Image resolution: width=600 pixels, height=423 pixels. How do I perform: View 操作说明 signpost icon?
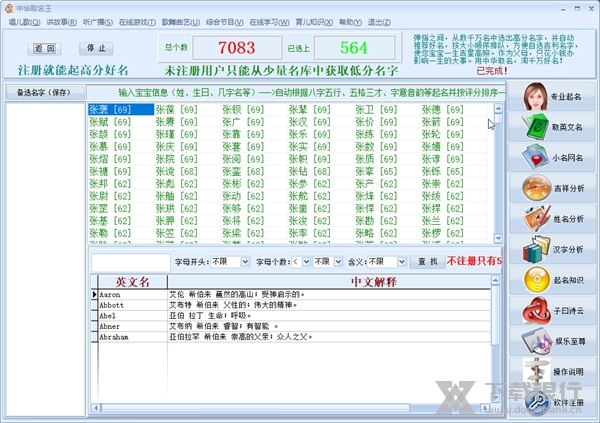click(x=536, y=371)
